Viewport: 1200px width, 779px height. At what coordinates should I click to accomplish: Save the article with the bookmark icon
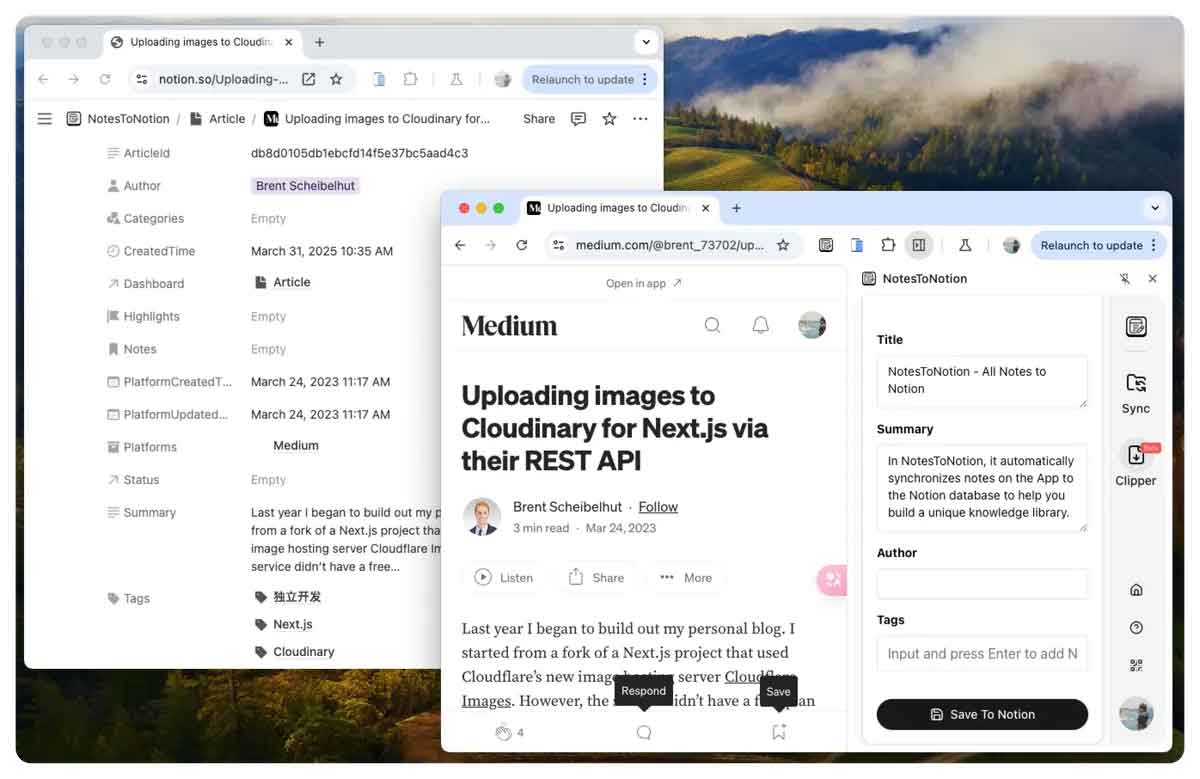coord(778,732)
